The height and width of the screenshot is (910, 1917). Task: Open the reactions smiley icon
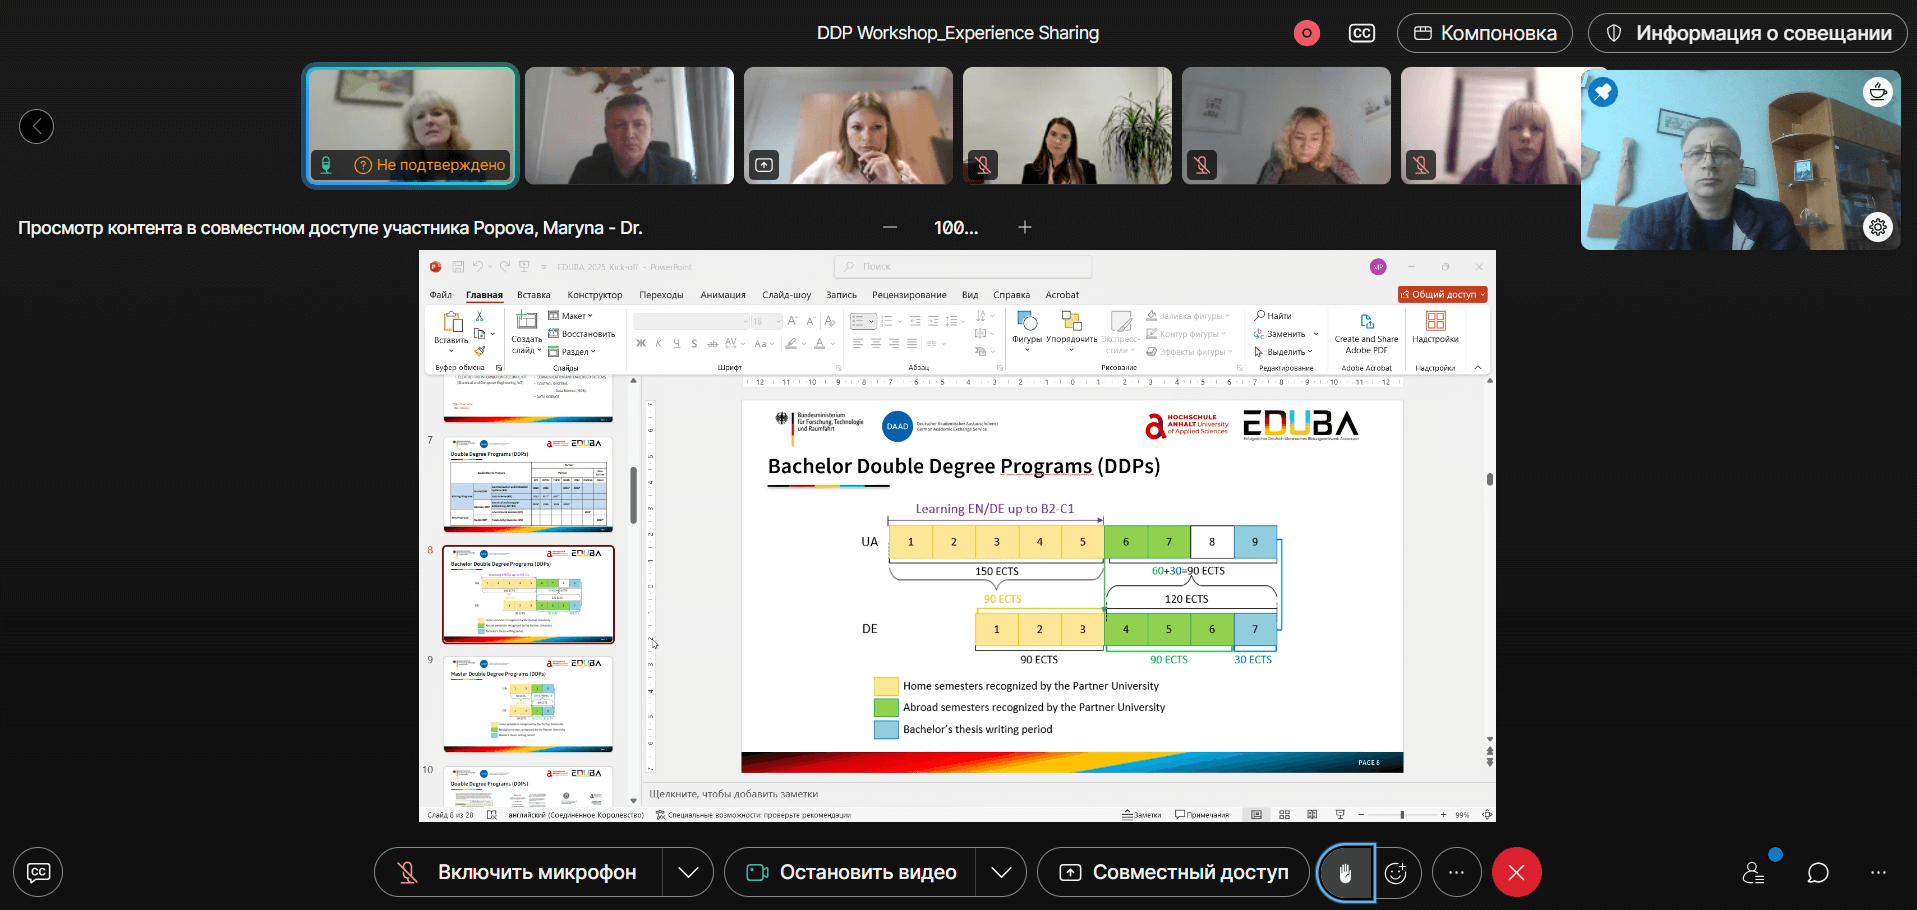(x=1396, y=873)
